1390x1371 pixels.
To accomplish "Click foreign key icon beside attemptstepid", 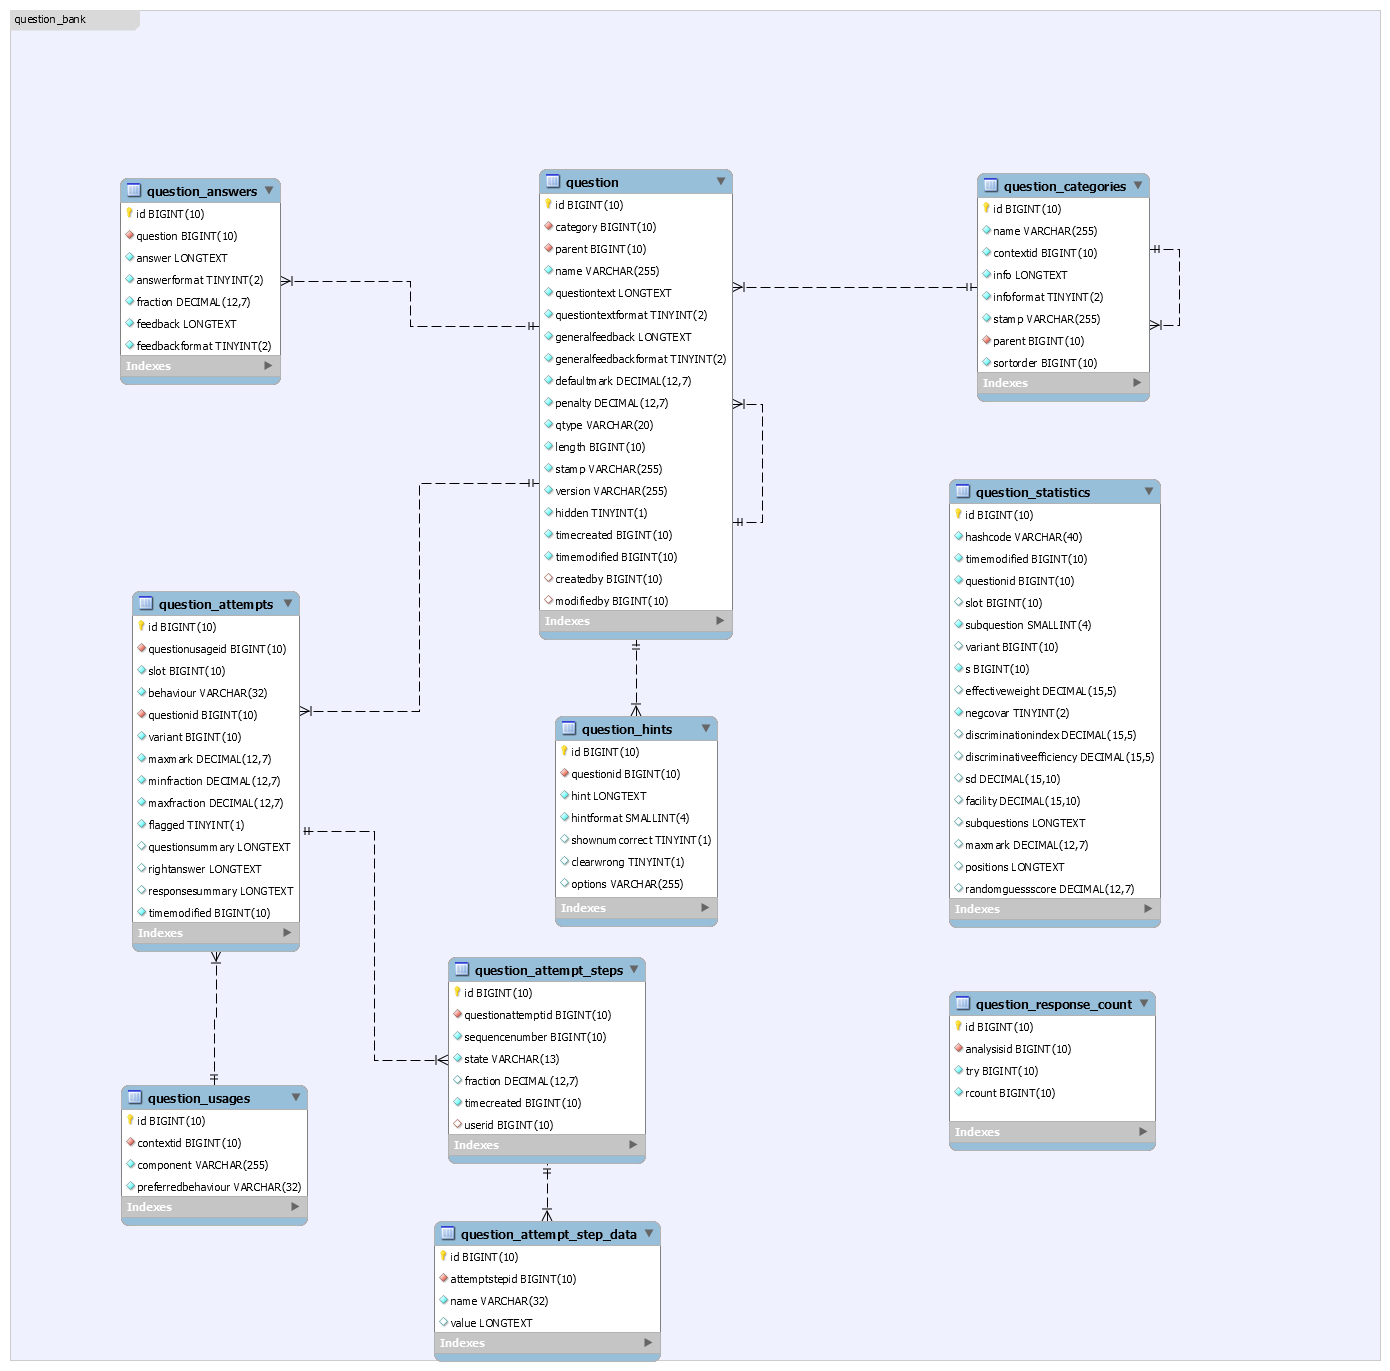I will point(443,1278).
